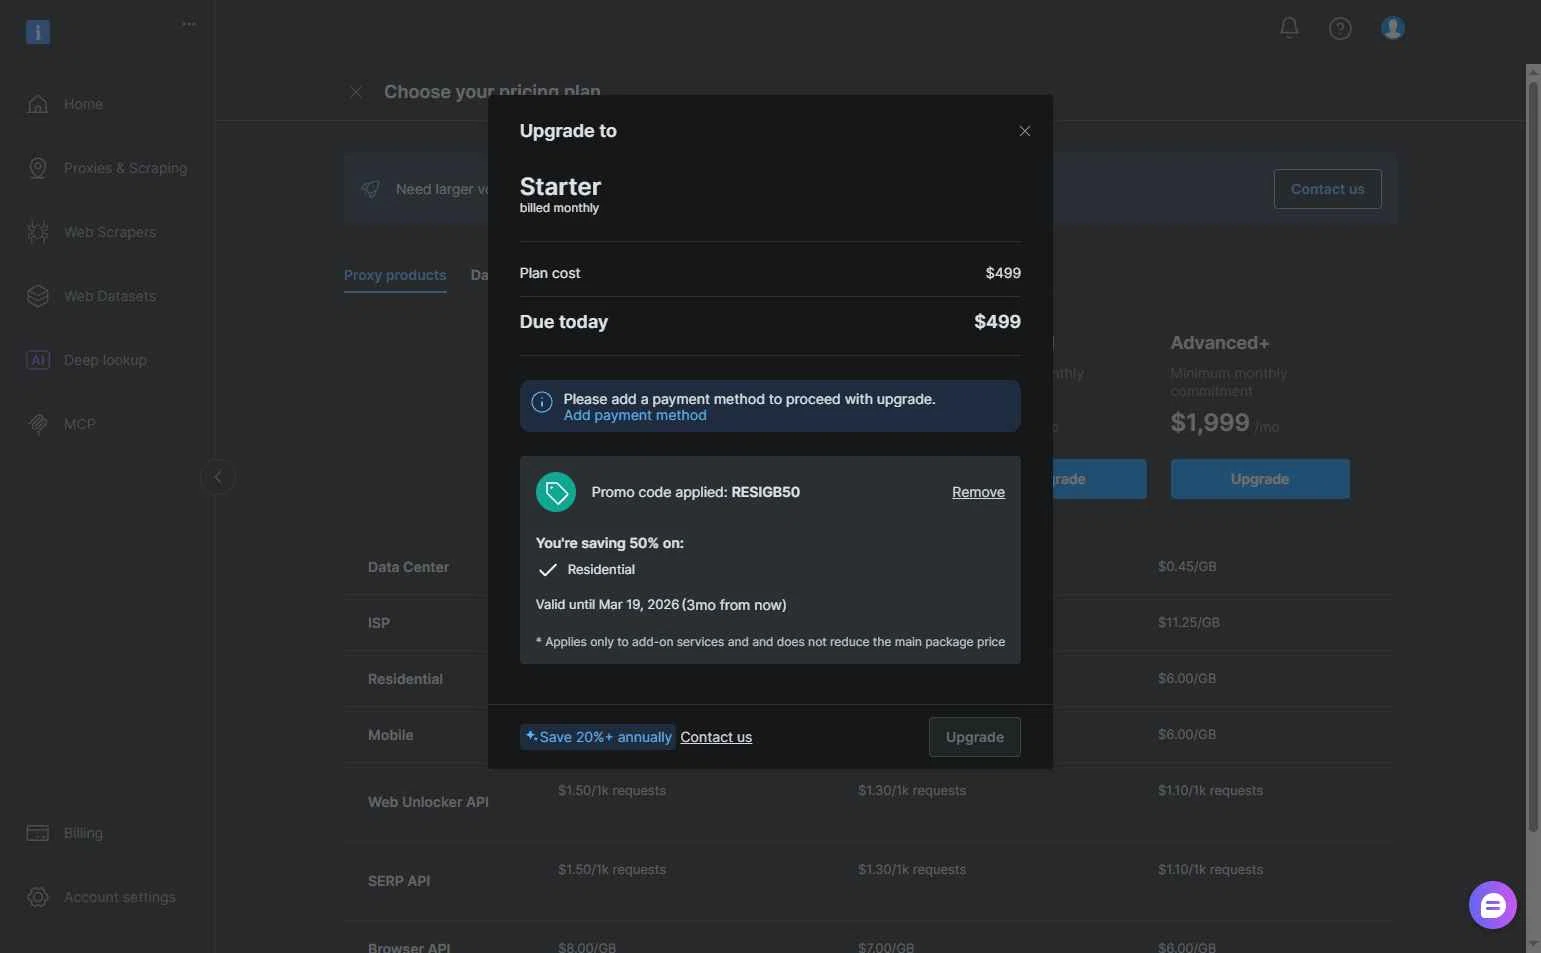Click the Data Center row label
This screenshot has width=1541, height=953.
[x=408, y=567]
